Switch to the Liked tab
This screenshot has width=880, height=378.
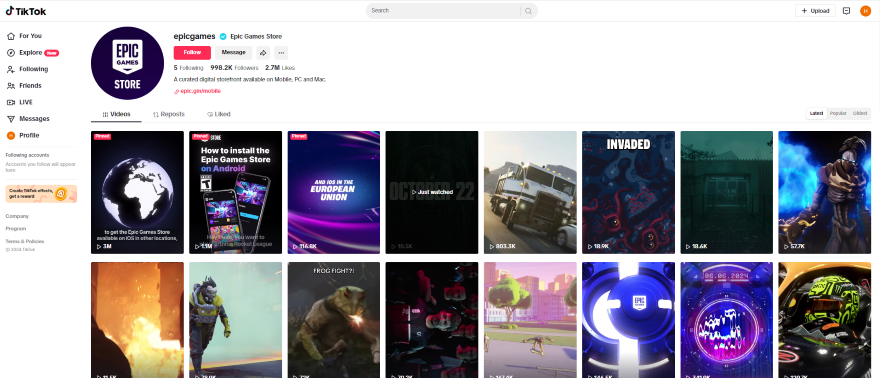218,114
